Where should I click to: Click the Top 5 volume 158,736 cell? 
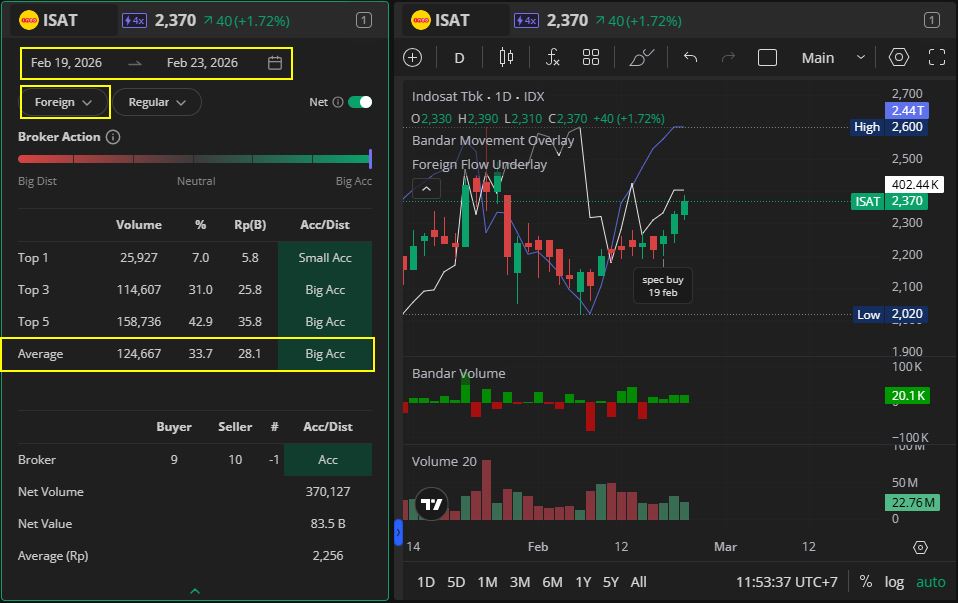point(139,322)
